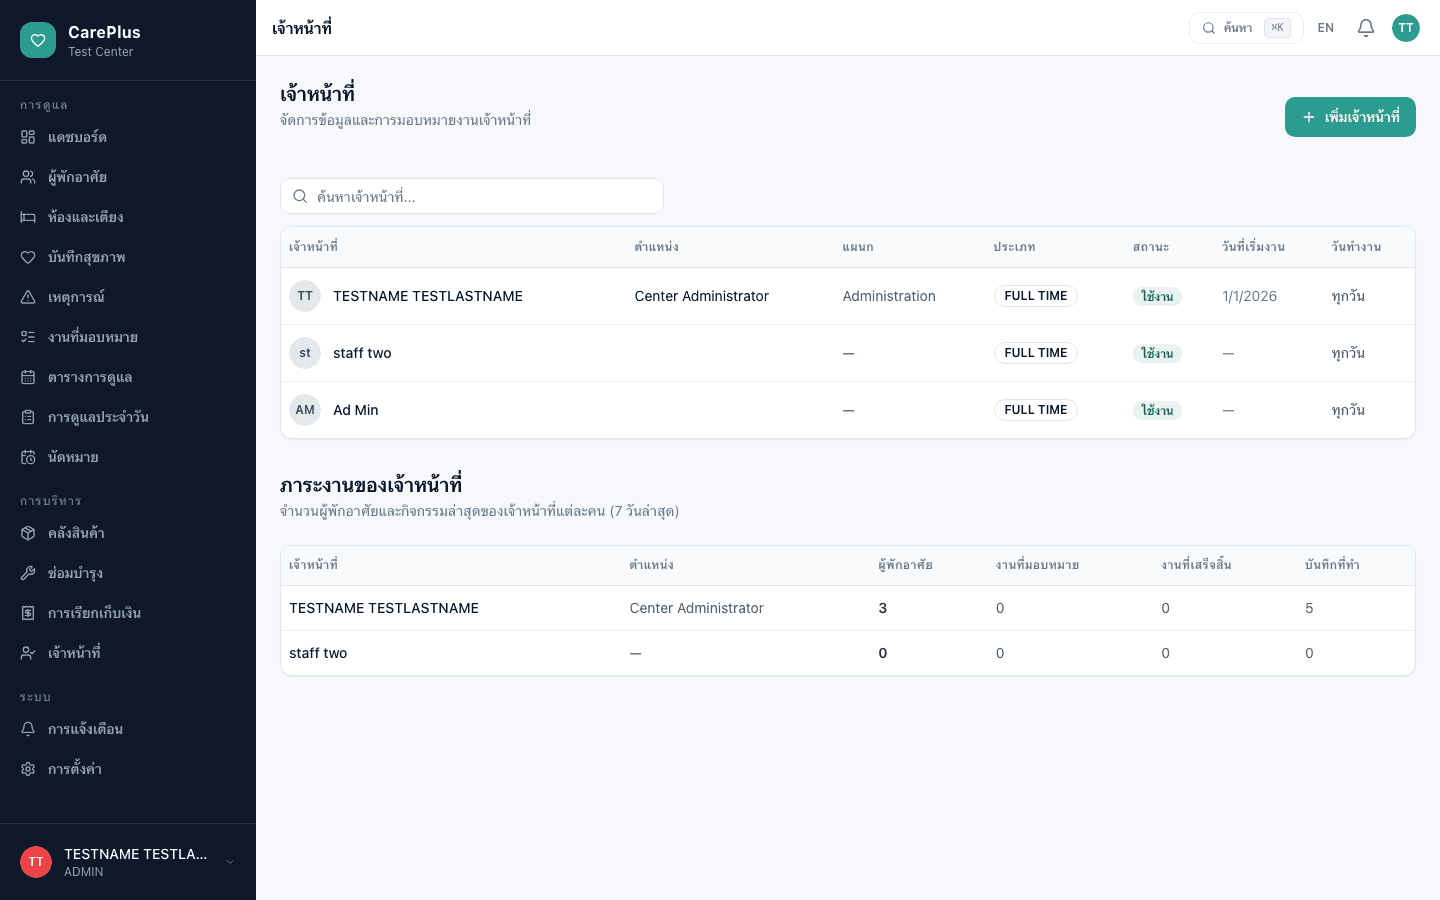The height and width of the screenshot is (900, 1440).
Task: Click the บันทึกสุขภาพ heart icon
Action: point(28,257)
